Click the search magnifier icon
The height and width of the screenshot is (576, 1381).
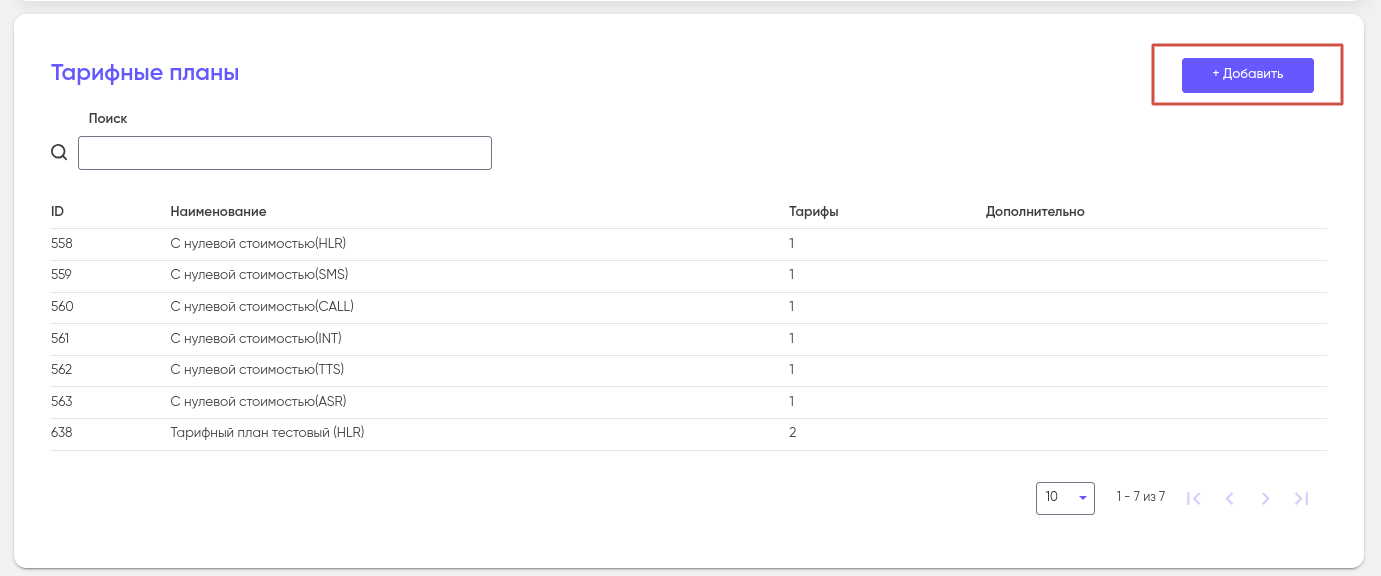tap(59, 153)
